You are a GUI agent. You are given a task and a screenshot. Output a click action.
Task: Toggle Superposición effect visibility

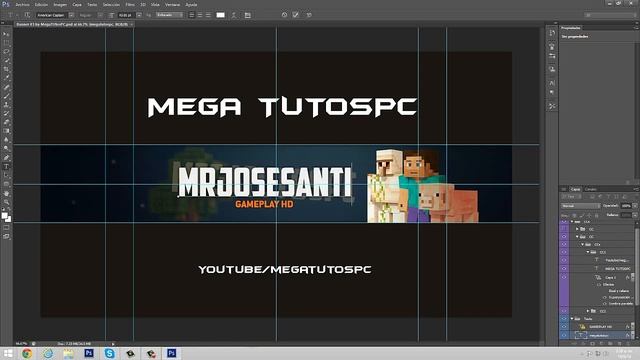coord(605,298)
